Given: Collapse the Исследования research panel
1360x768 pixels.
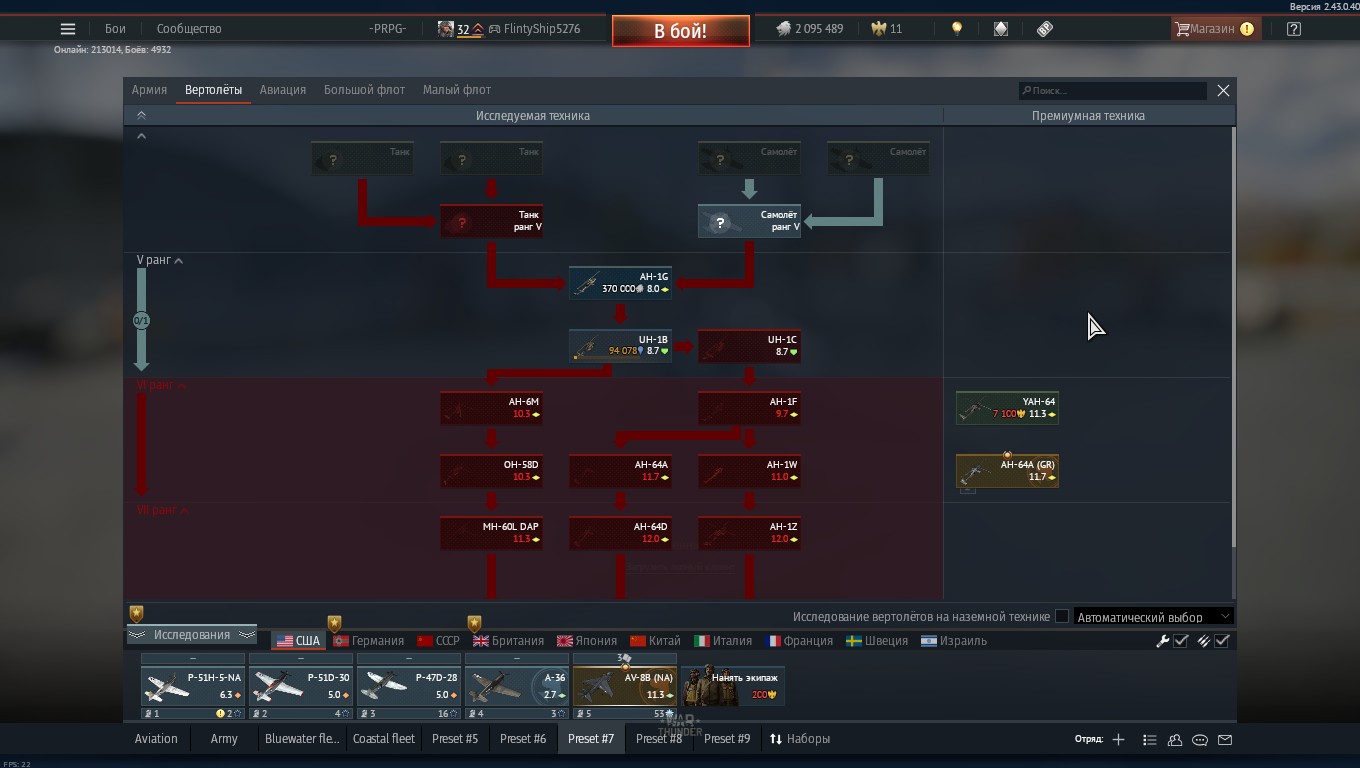Looking at the screenshot, I should tap(192, 635).
